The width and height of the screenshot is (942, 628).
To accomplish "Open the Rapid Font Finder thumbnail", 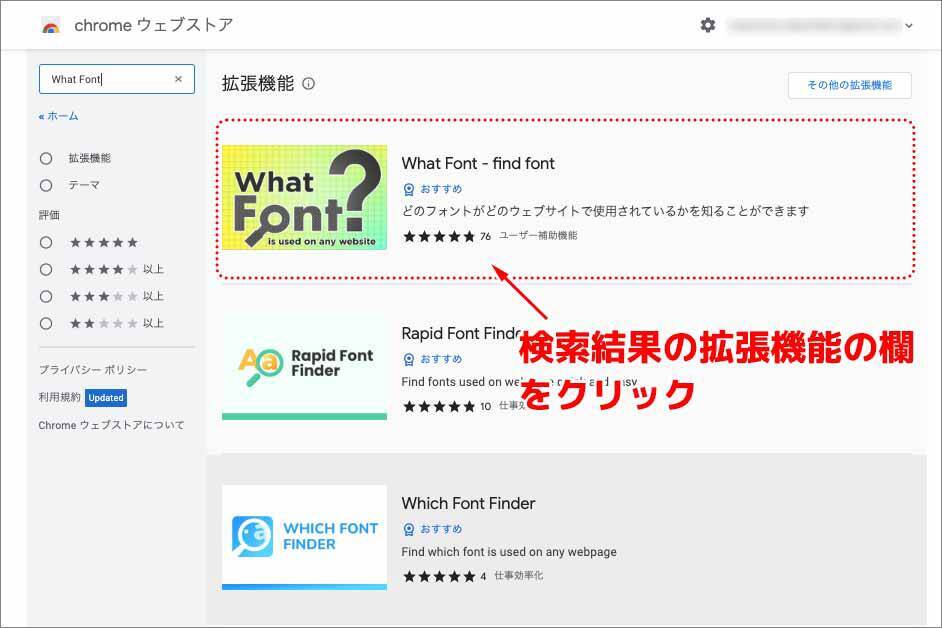I will pos(305,367).
